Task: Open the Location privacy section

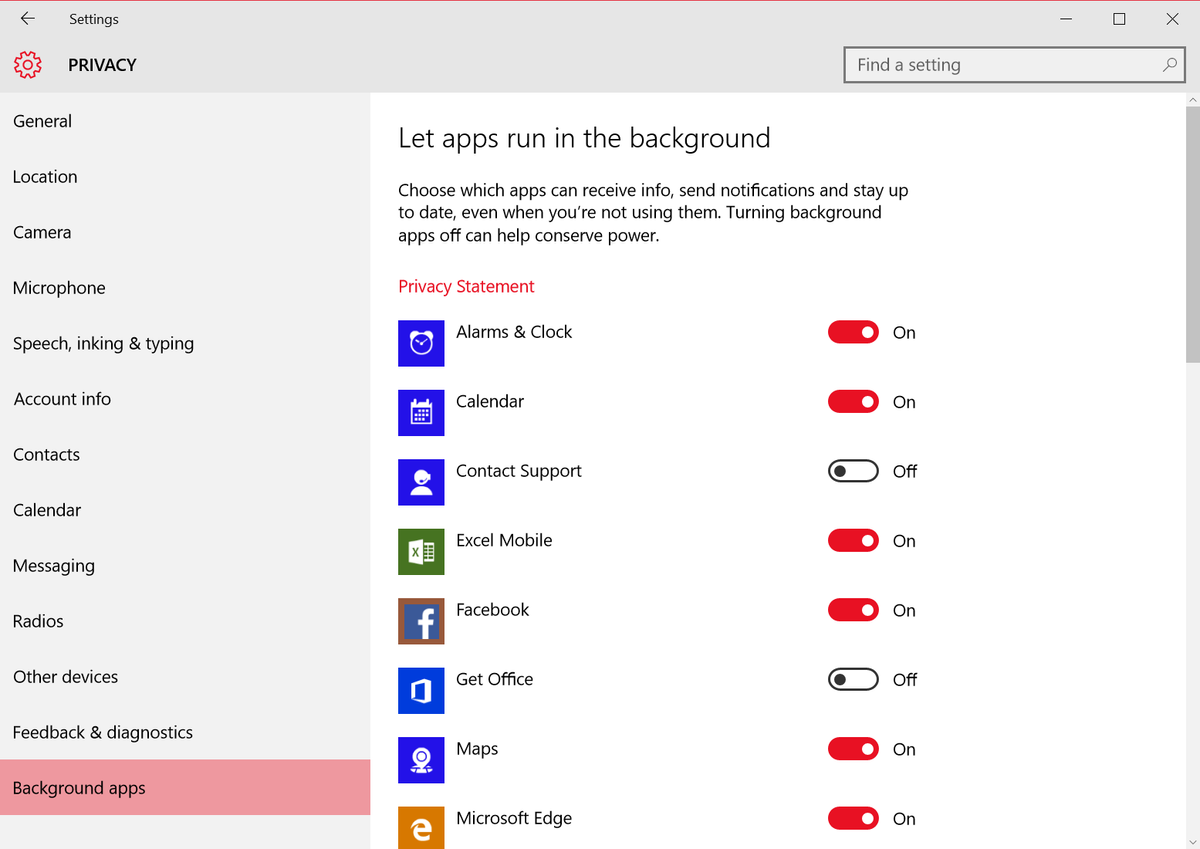Action: (45, 176)
